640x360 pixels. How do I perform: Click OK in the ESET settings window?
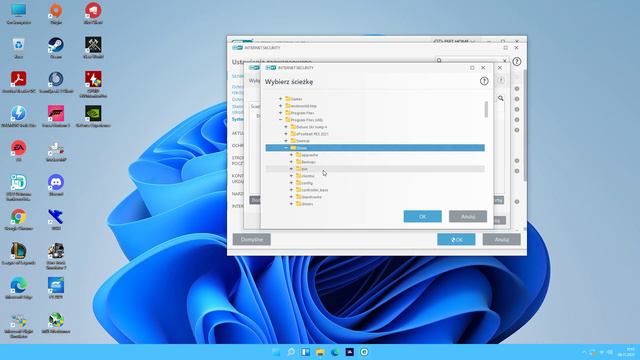point(456,240)
